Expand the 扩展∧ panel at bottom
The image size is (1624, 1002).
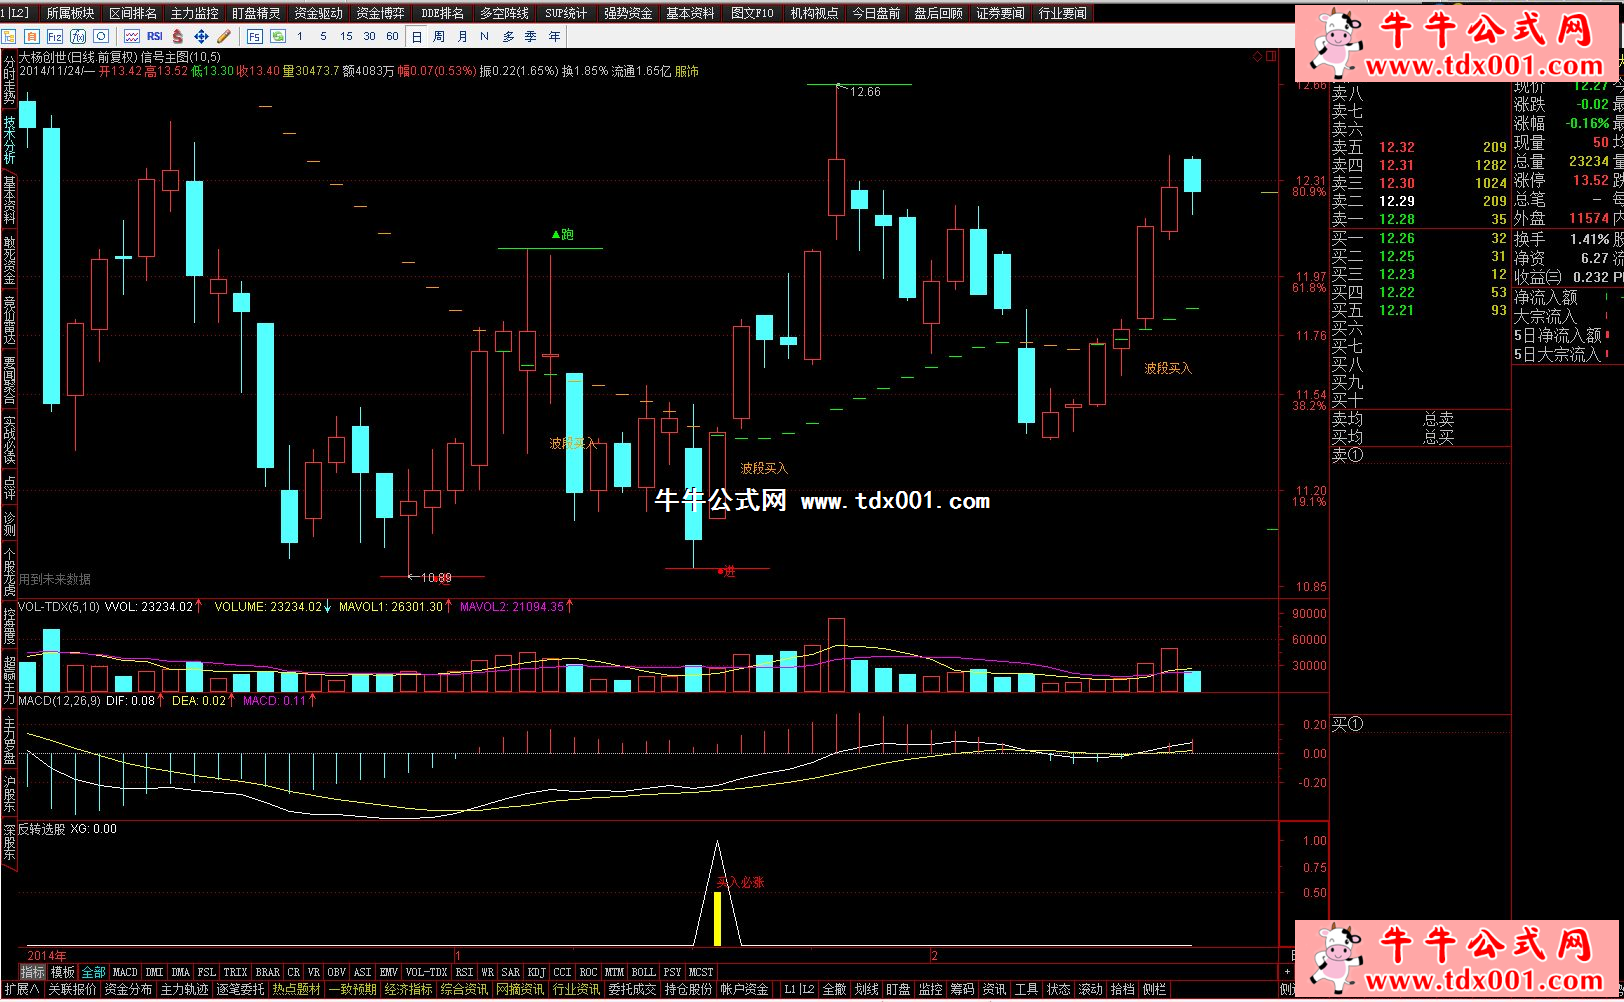pyautogui.click(x=21, y=989)
